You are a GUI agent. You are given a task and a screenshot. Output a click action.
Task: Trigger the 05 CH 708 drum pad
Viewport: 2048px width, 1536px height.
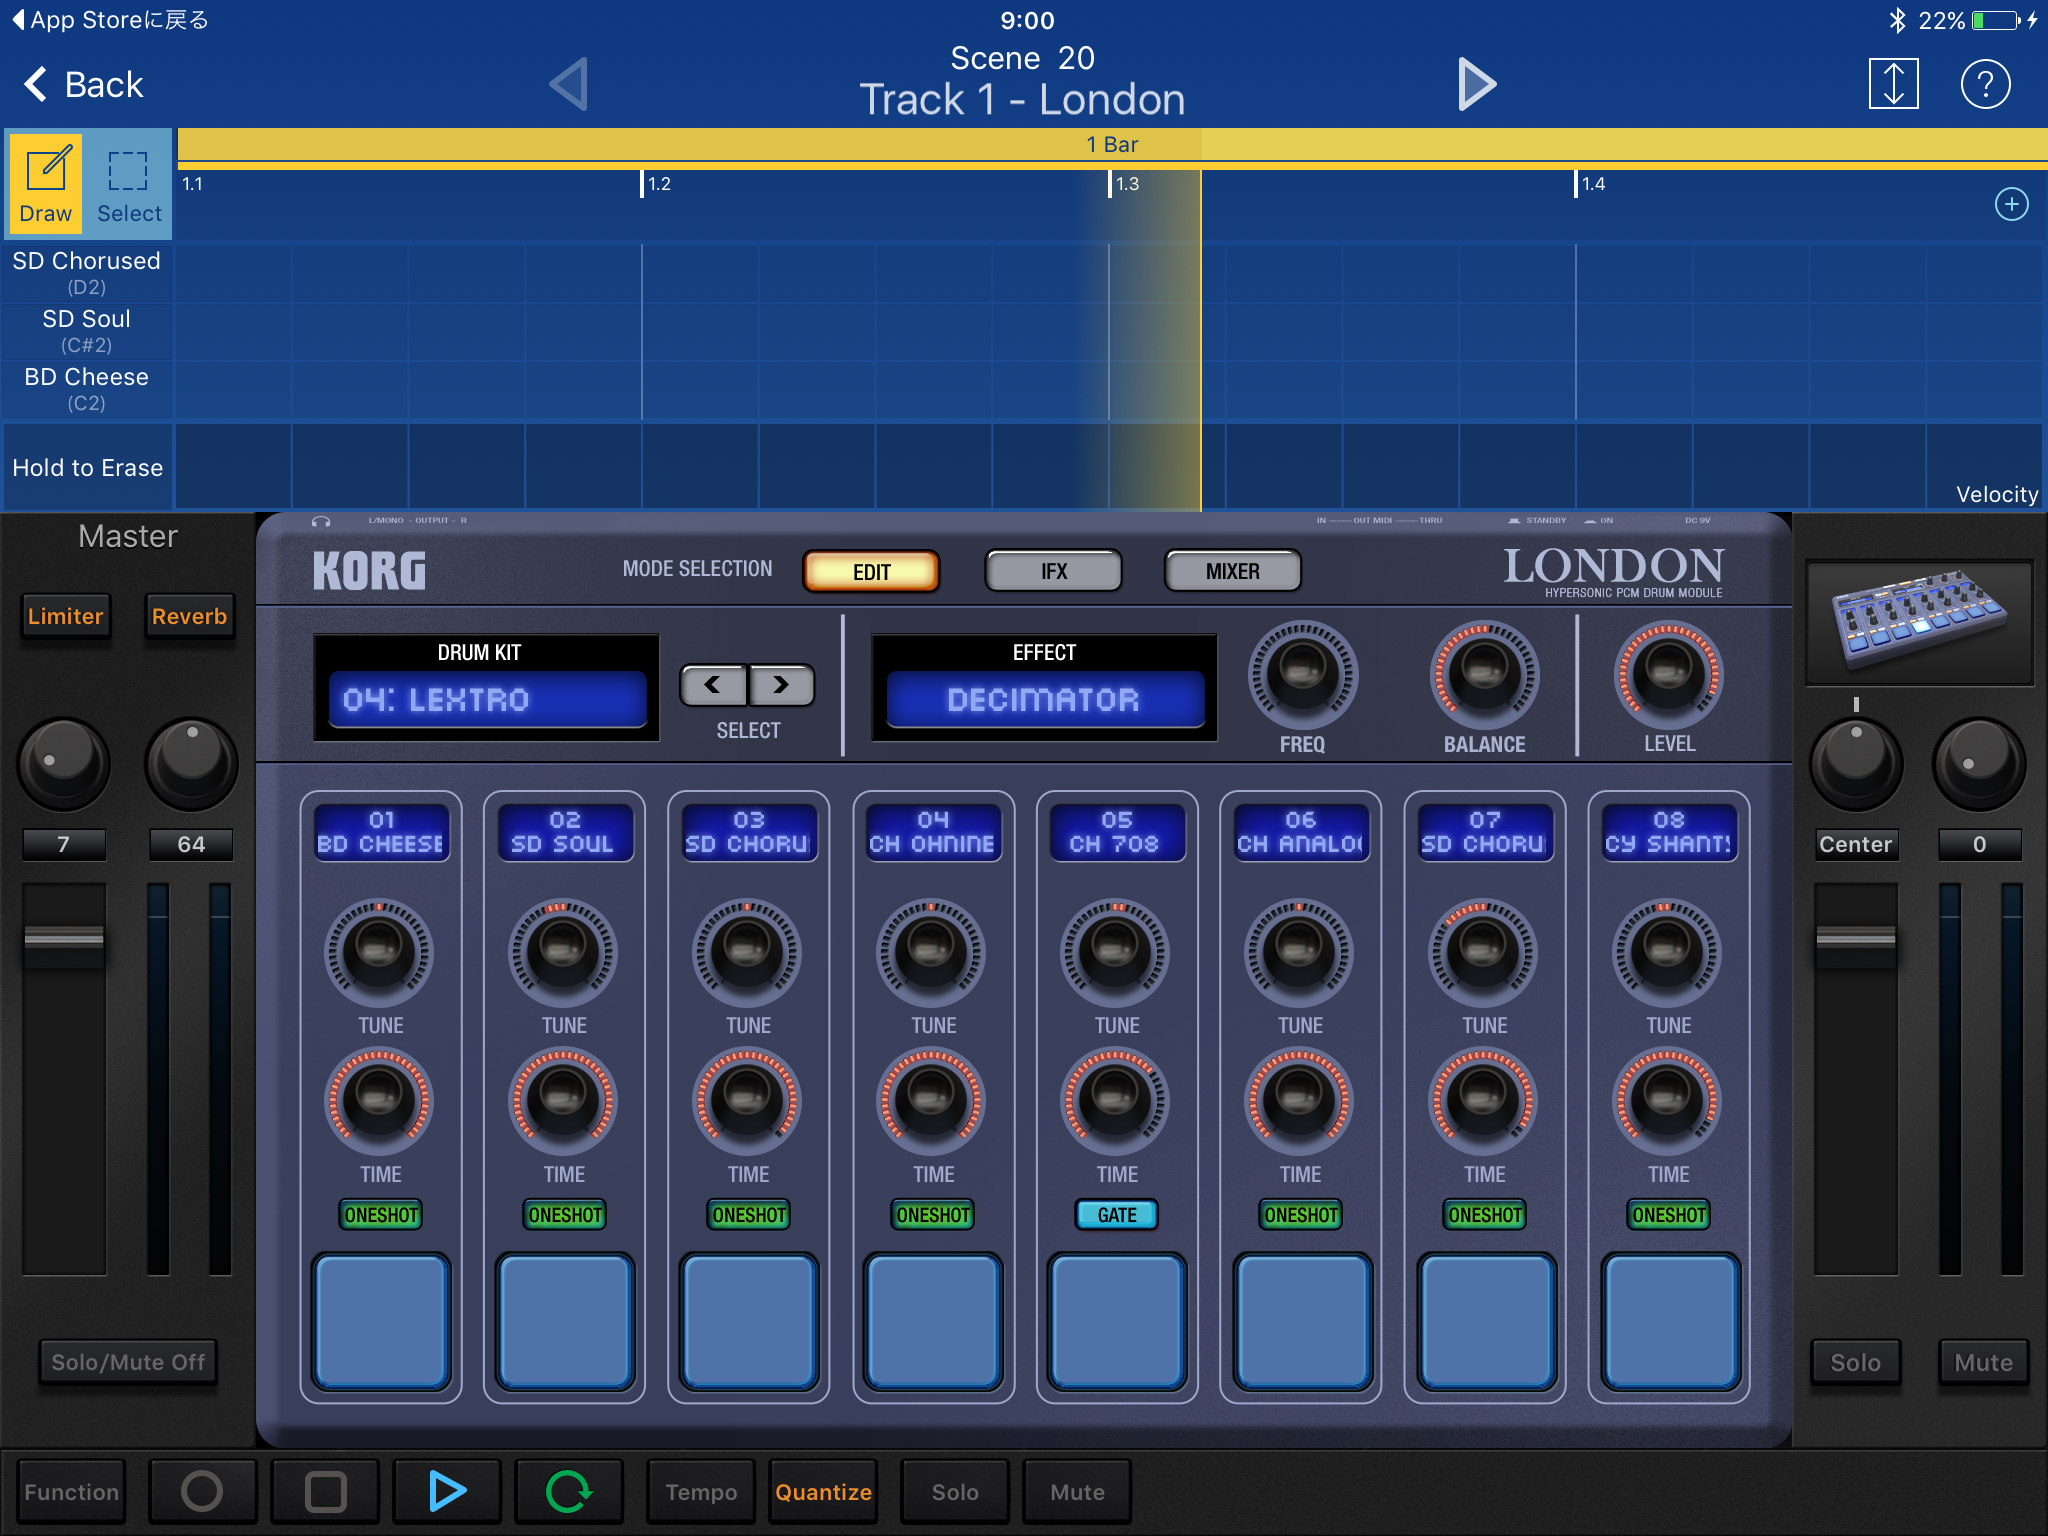click(x=1117, y=1320)
